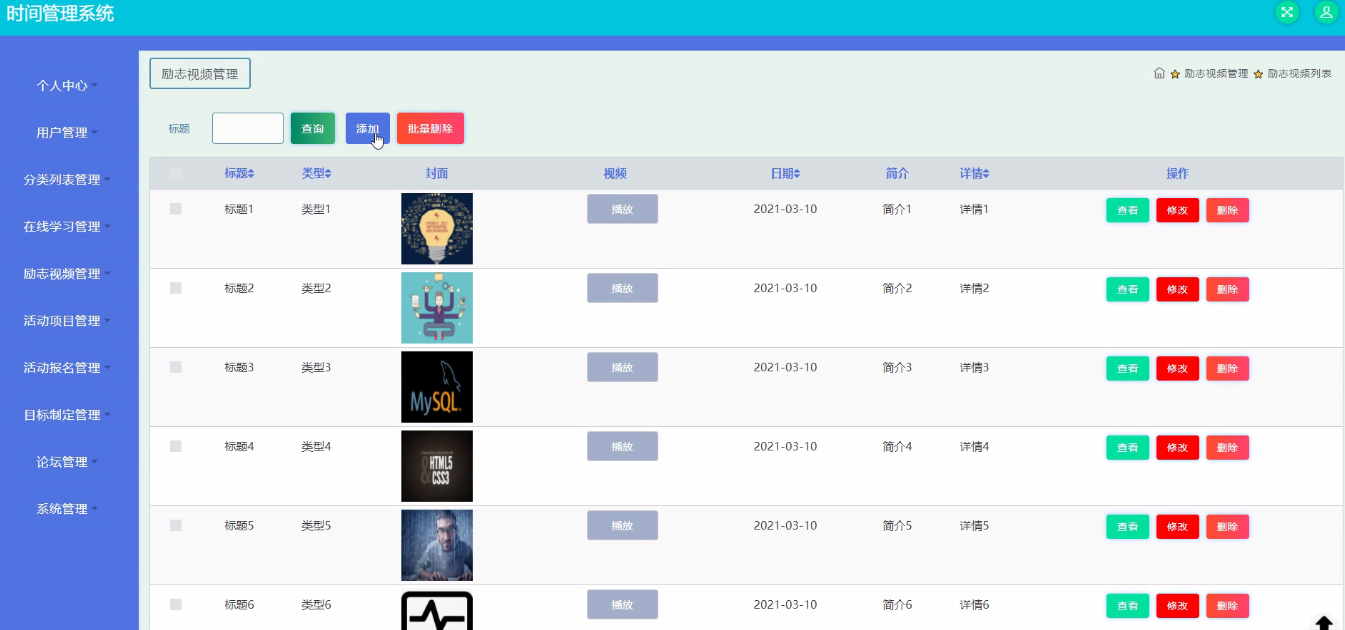Edit row 标题5 with 修改
The width and height of the screenshot is (1345, 630).
(1177, 526)
